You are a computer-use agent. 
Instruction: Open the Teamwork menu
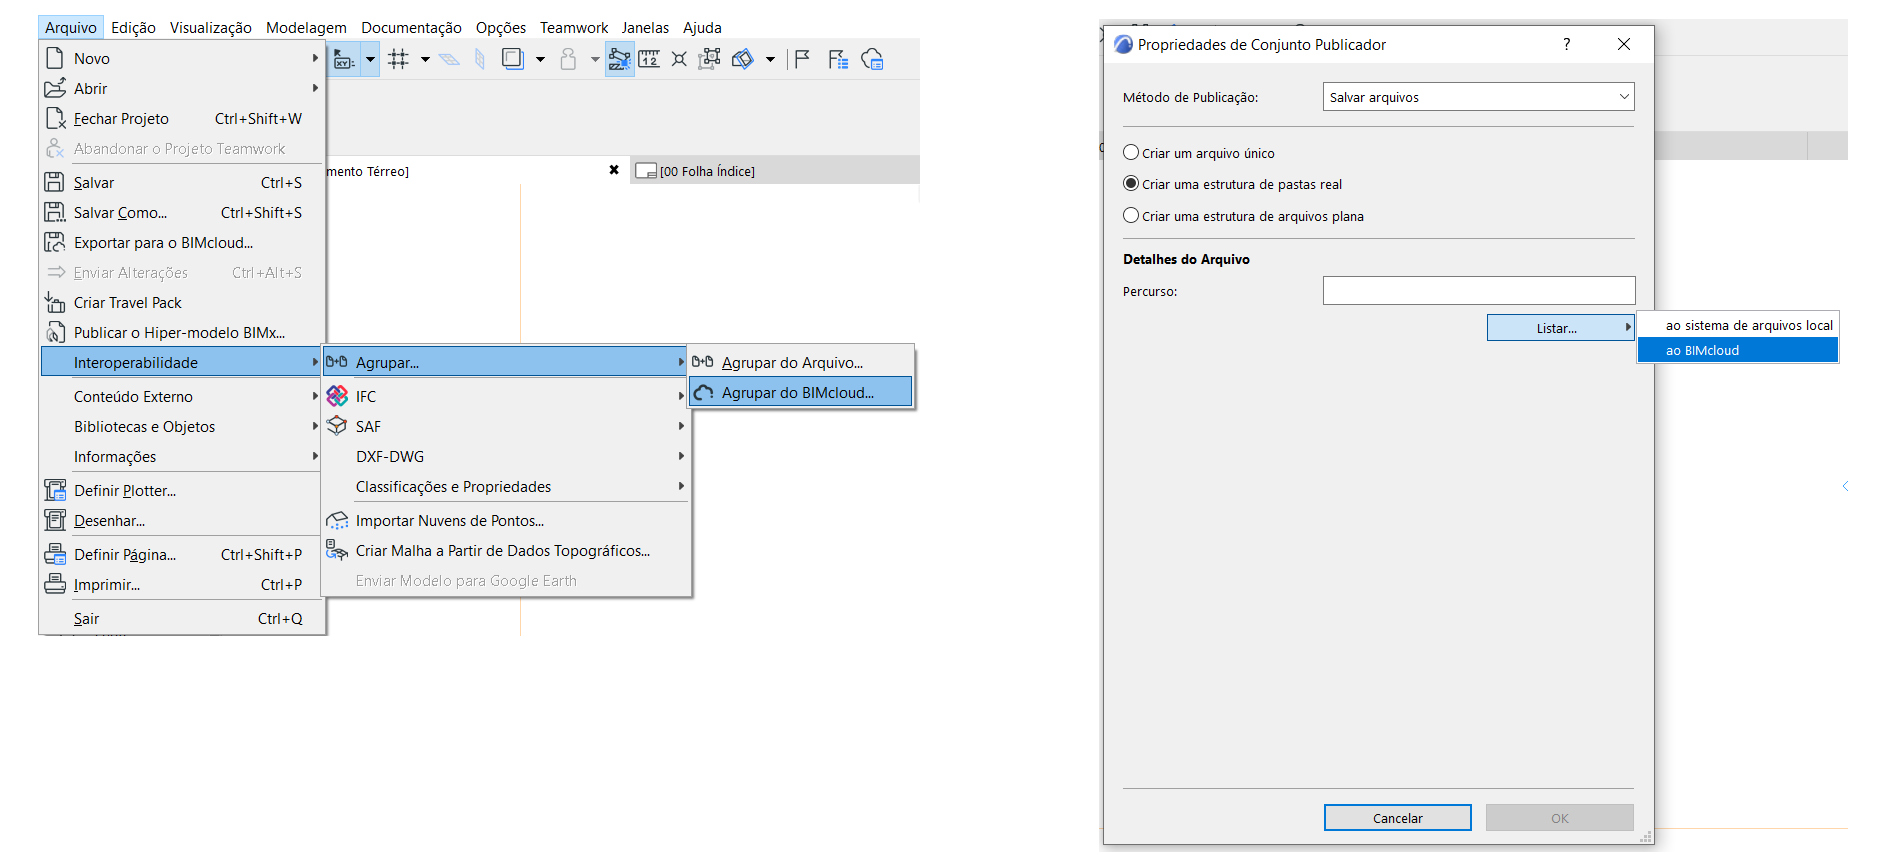tap(573, 28)
